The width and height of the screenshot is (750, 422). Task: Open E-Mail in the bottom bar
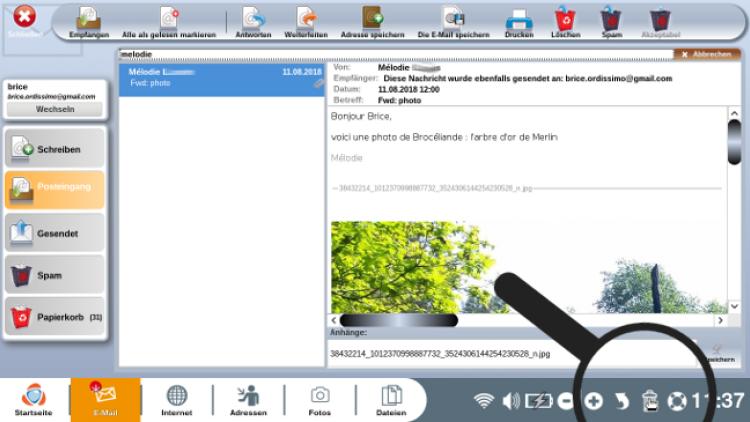click(x=105, y=399)
